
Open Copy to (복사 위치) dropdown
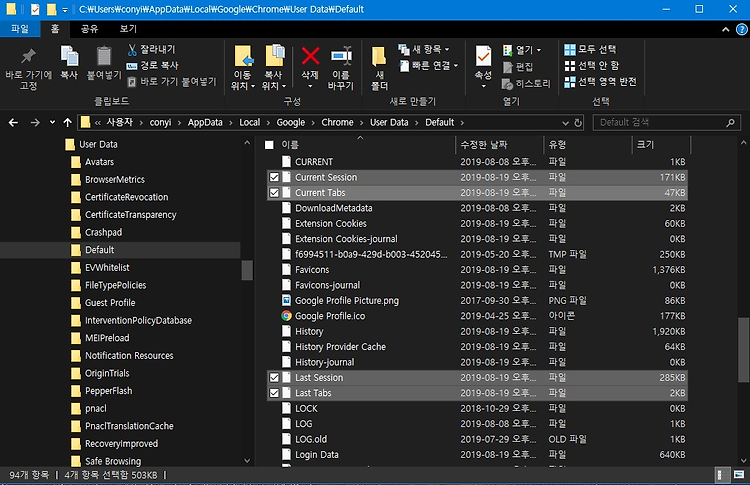274,68
